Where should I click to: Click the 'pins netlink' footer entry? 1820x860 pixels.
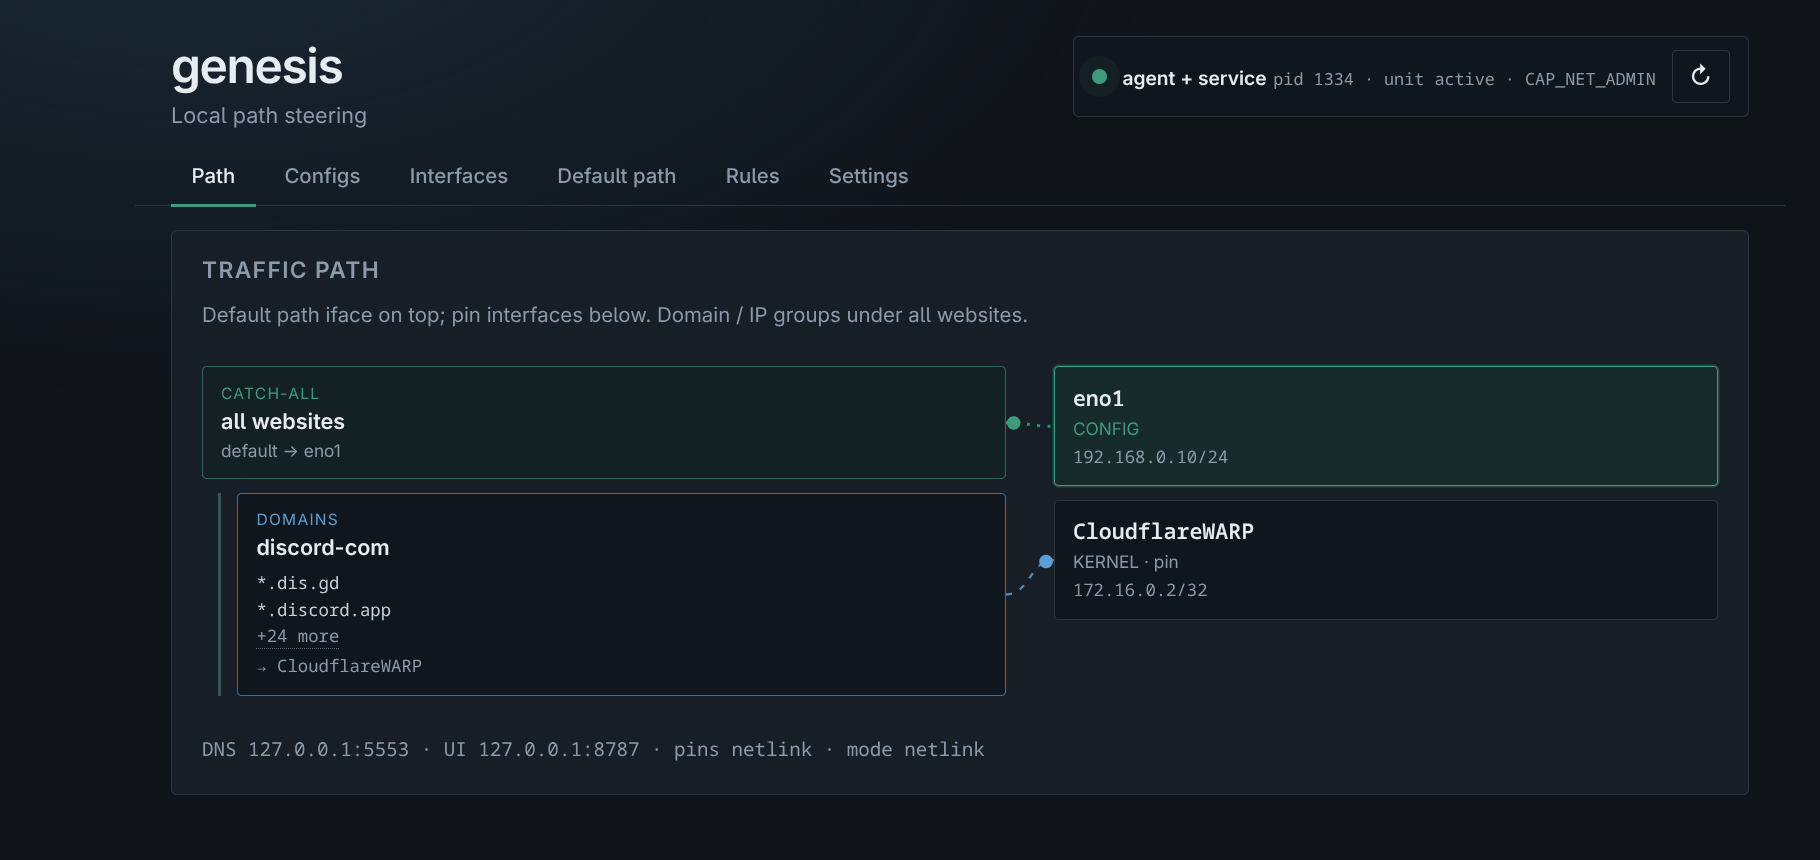pyautogui.click(x=743, y=749)
